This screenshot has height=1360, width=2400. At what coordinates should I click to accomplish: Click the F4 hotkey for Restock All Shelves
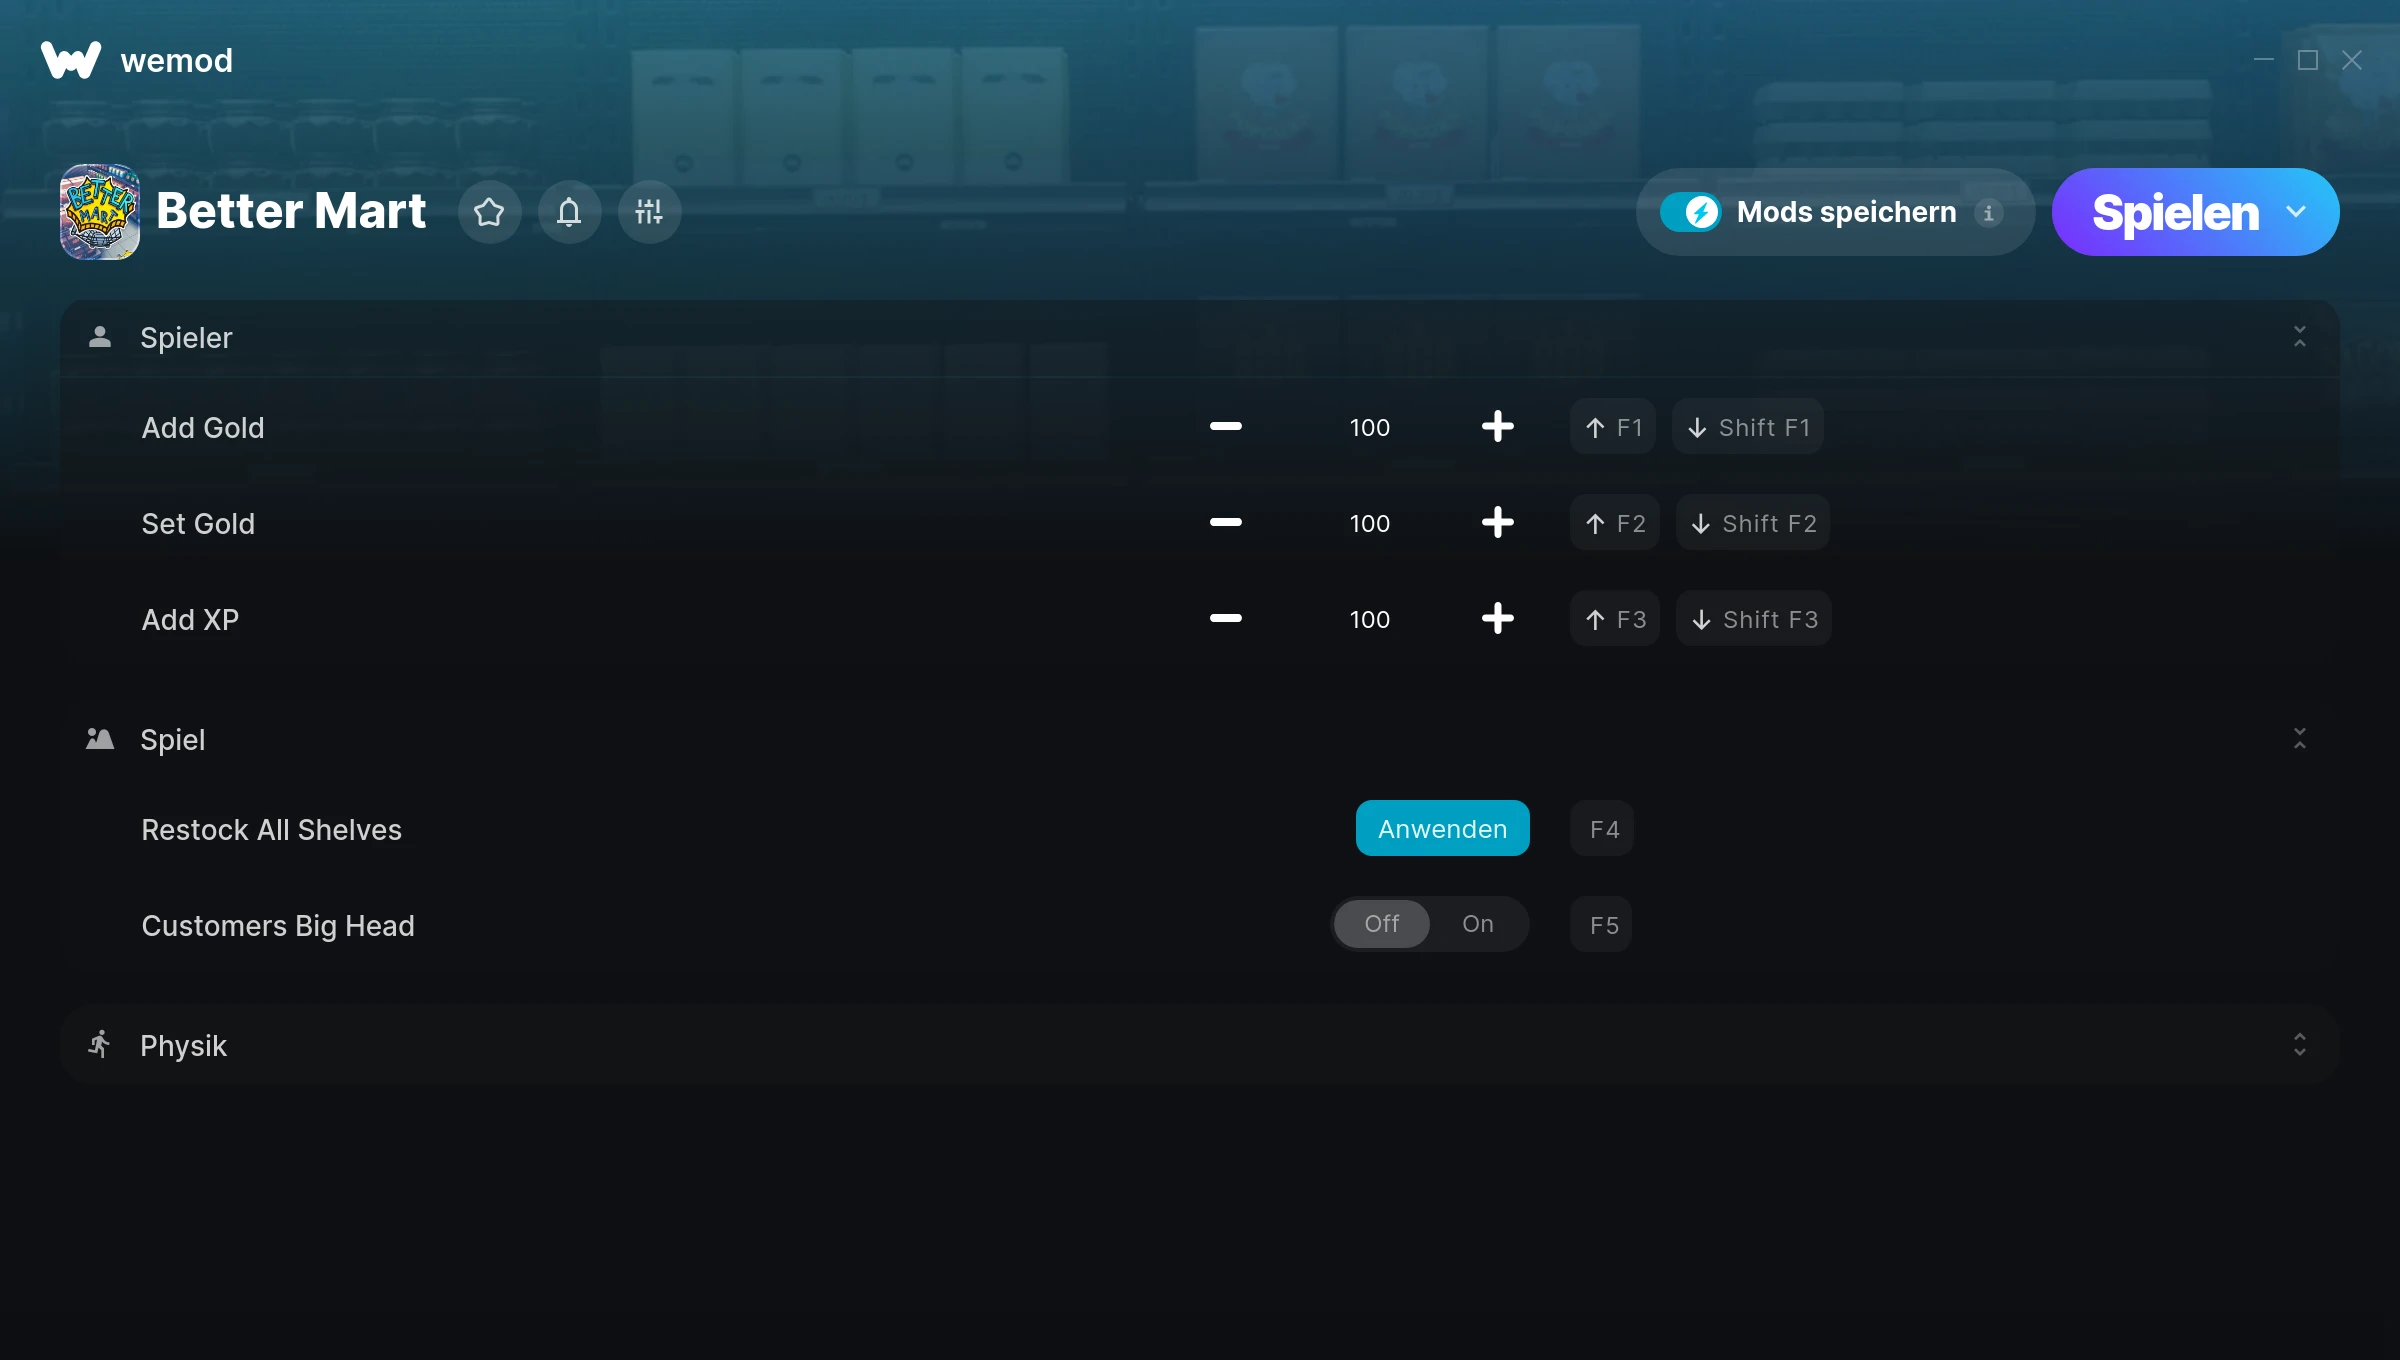point(1602,828)
